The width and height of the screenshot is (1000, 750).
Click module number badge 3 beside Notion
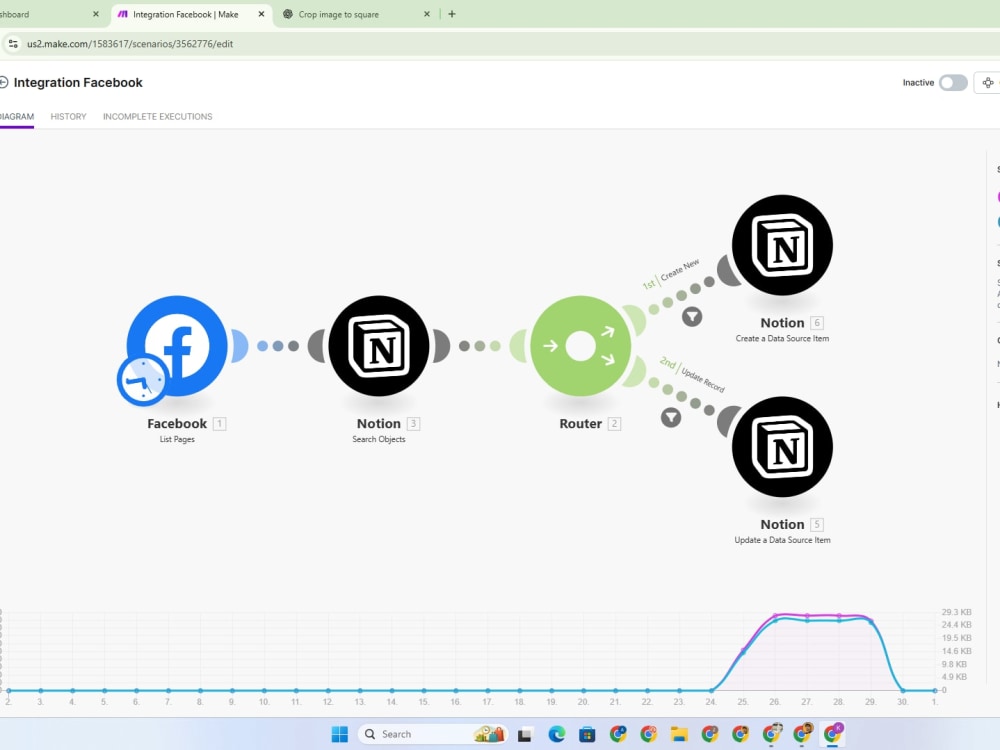(413, 423)
